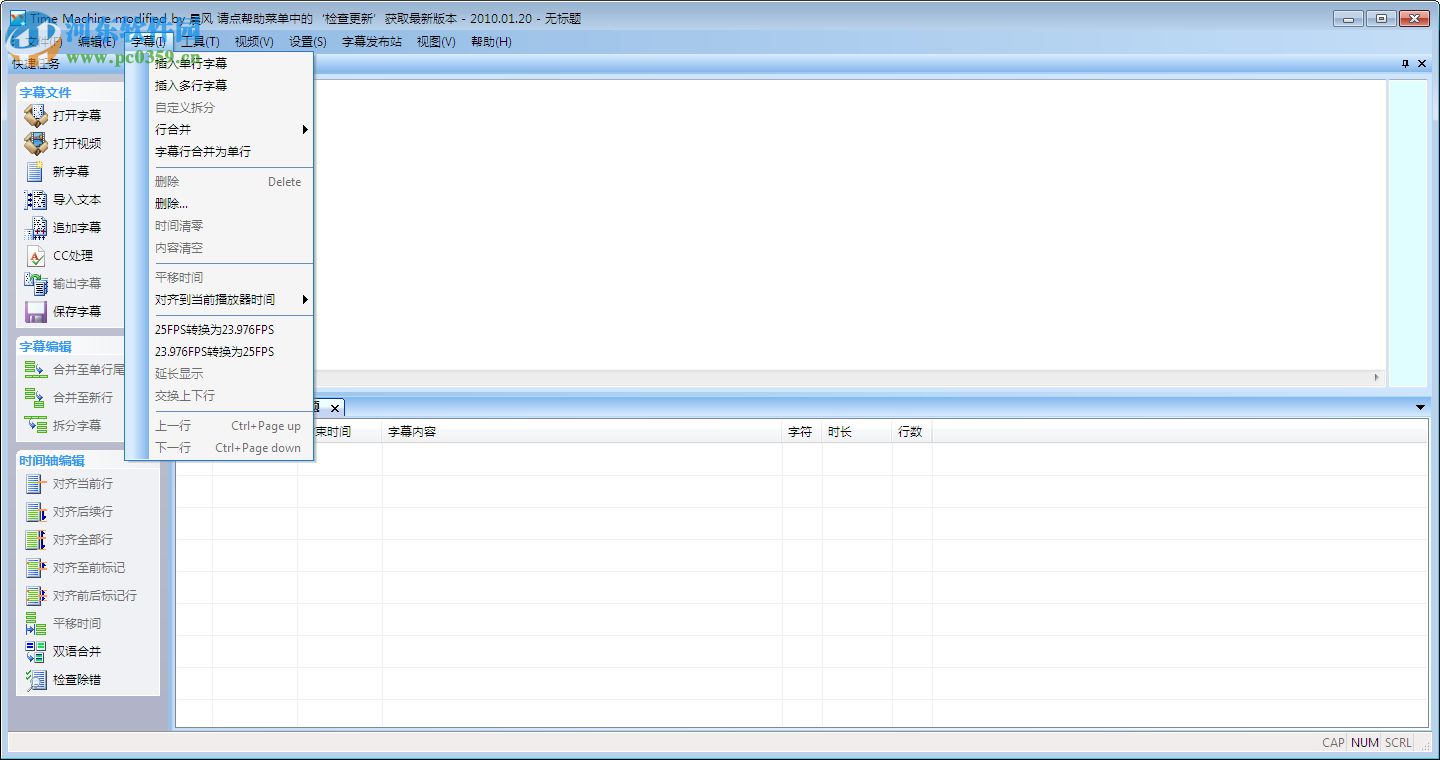Open the subtitle list panel dropdown arrow
The image size is (1440, 760).
1420,407
